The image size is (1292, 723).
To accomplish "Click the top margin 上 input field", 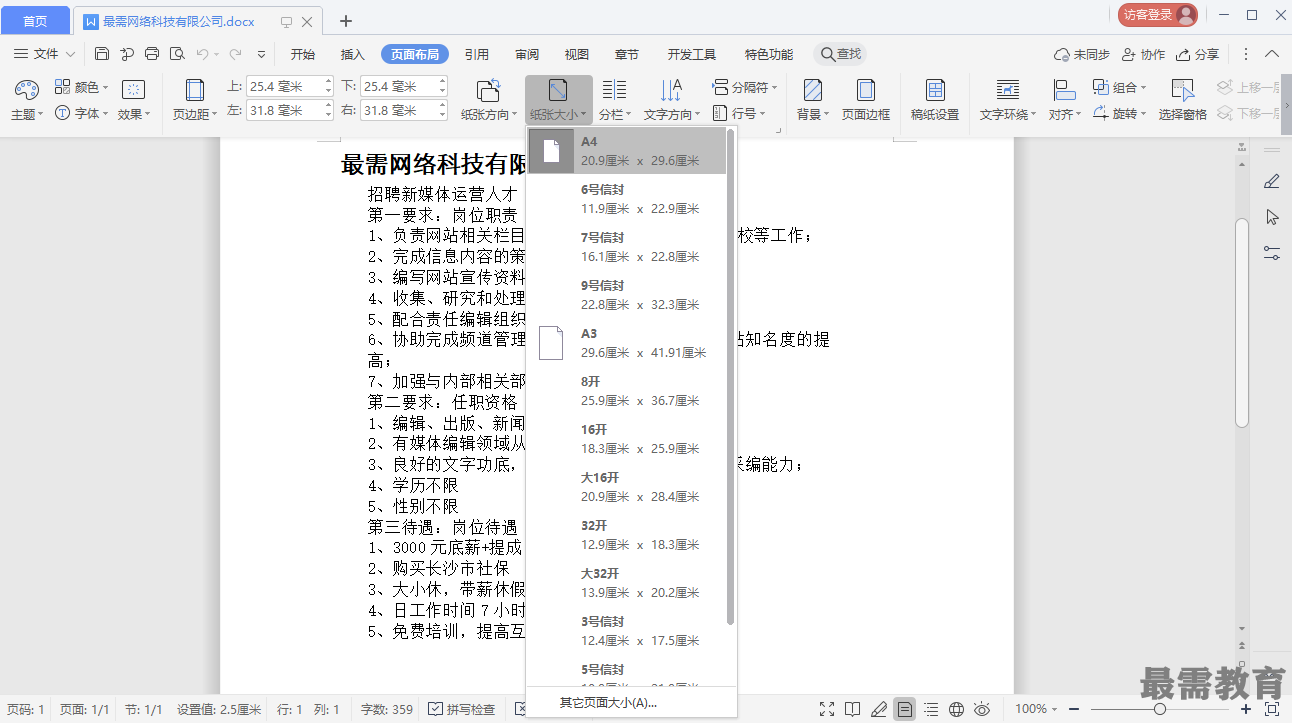I will pyautogui.click(x=290, y=86).
